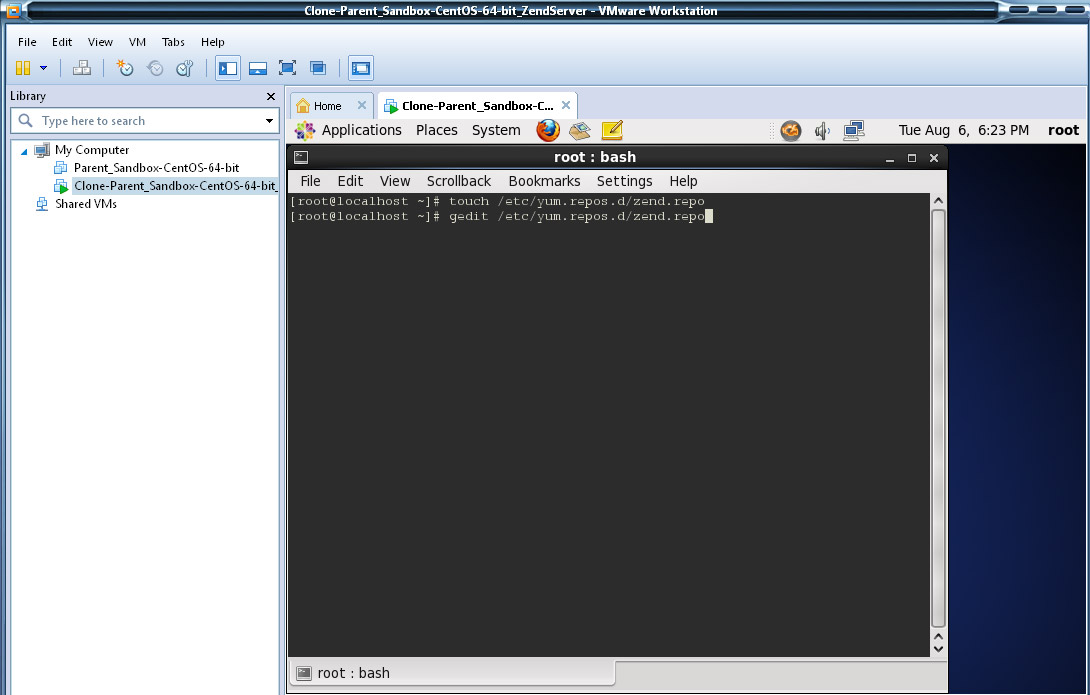Close the Clone-Parent_Sandbox tab
Screen dimensions: 1090x695
point(566,105)
